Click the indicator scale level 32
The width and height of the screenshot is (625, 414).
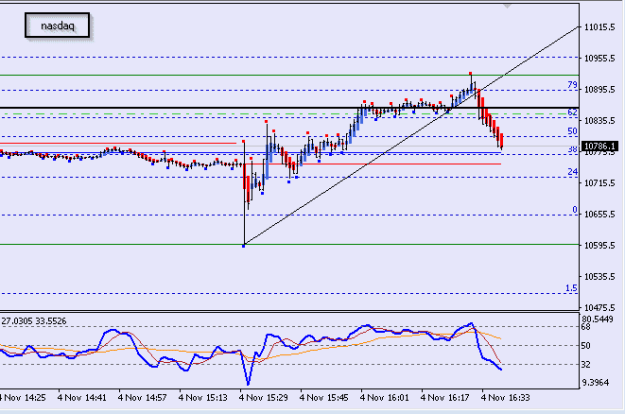click(586, 364)
